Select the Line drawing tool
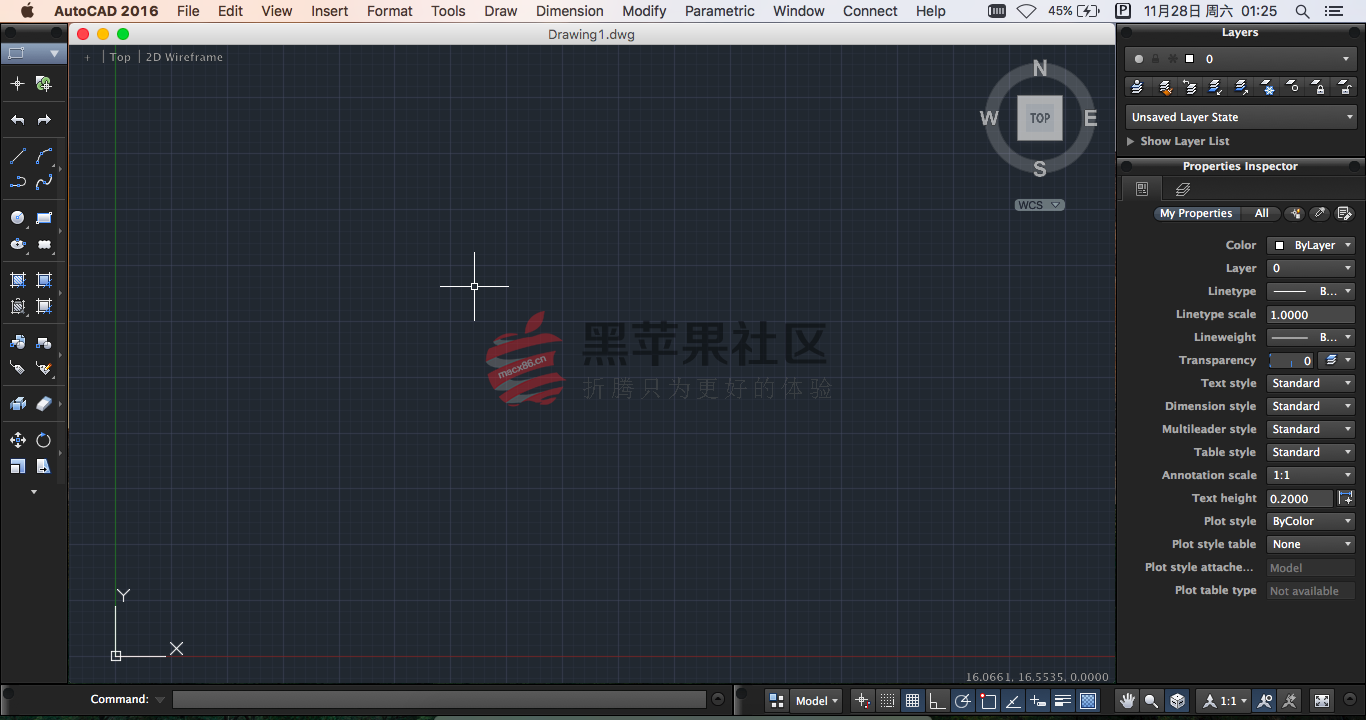The height and width of the screenshot is (720, 1366). pos(18,156)
